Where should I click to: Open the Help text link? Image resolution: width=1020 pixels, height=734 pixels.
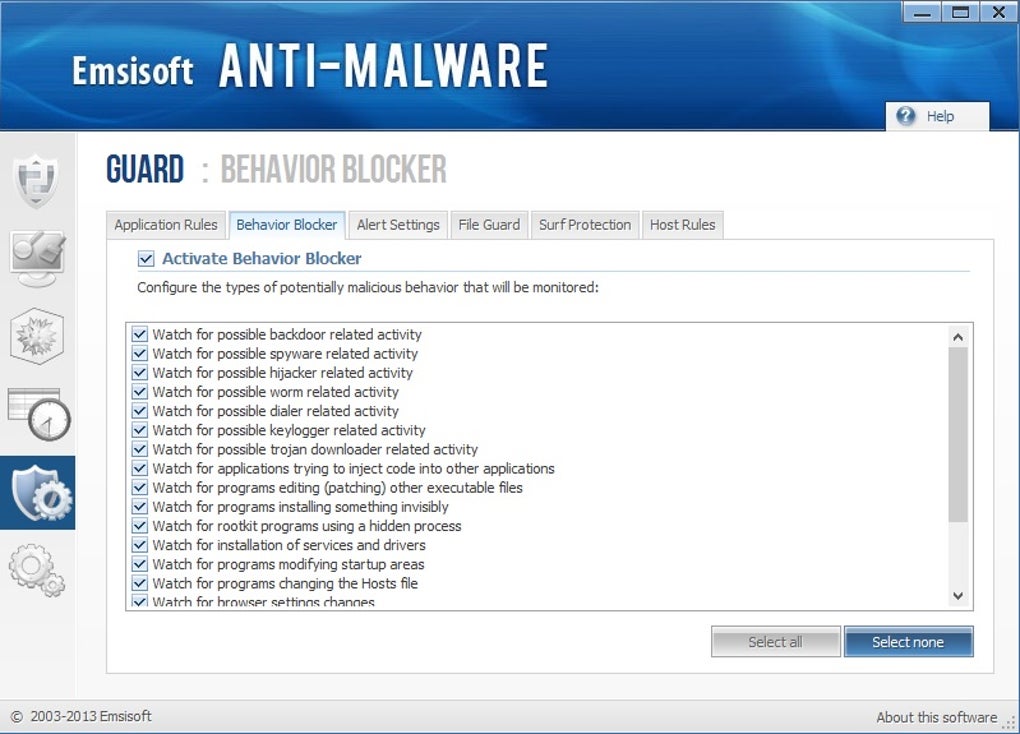tap(940, 116)
